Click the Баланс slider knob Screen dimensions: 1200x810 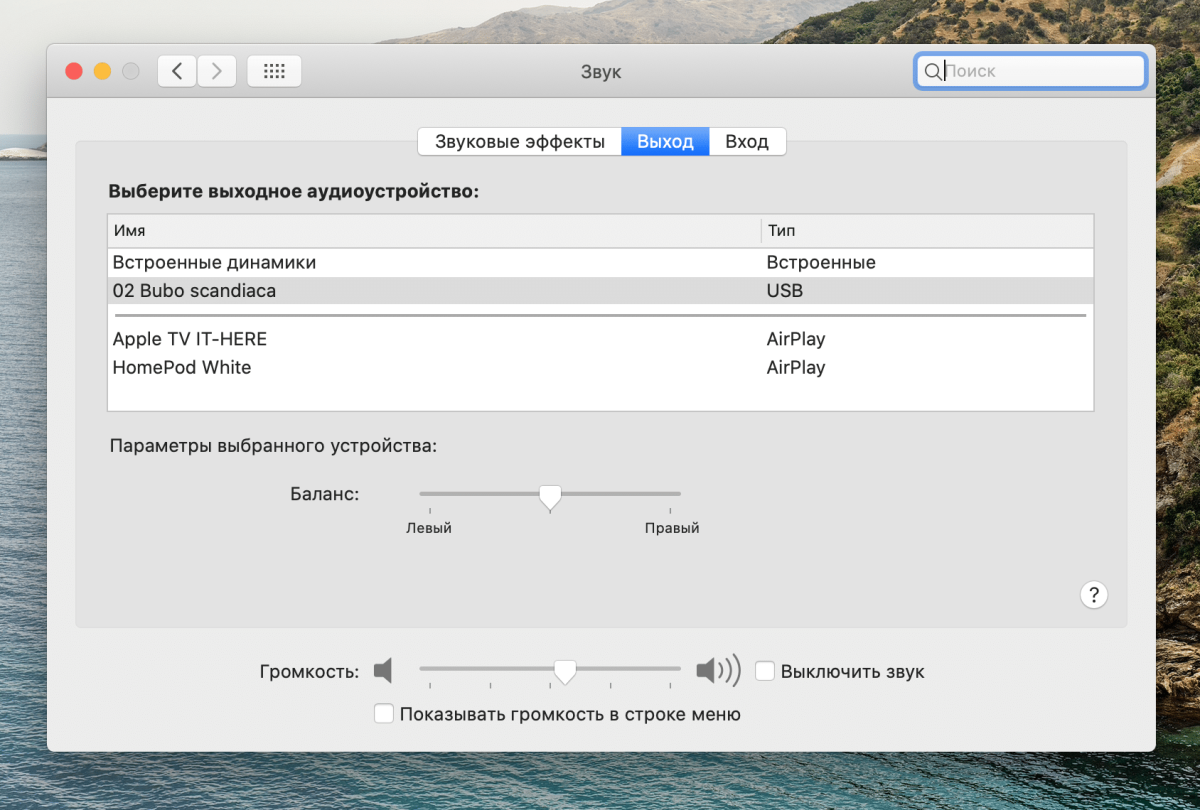click(549, 496)
